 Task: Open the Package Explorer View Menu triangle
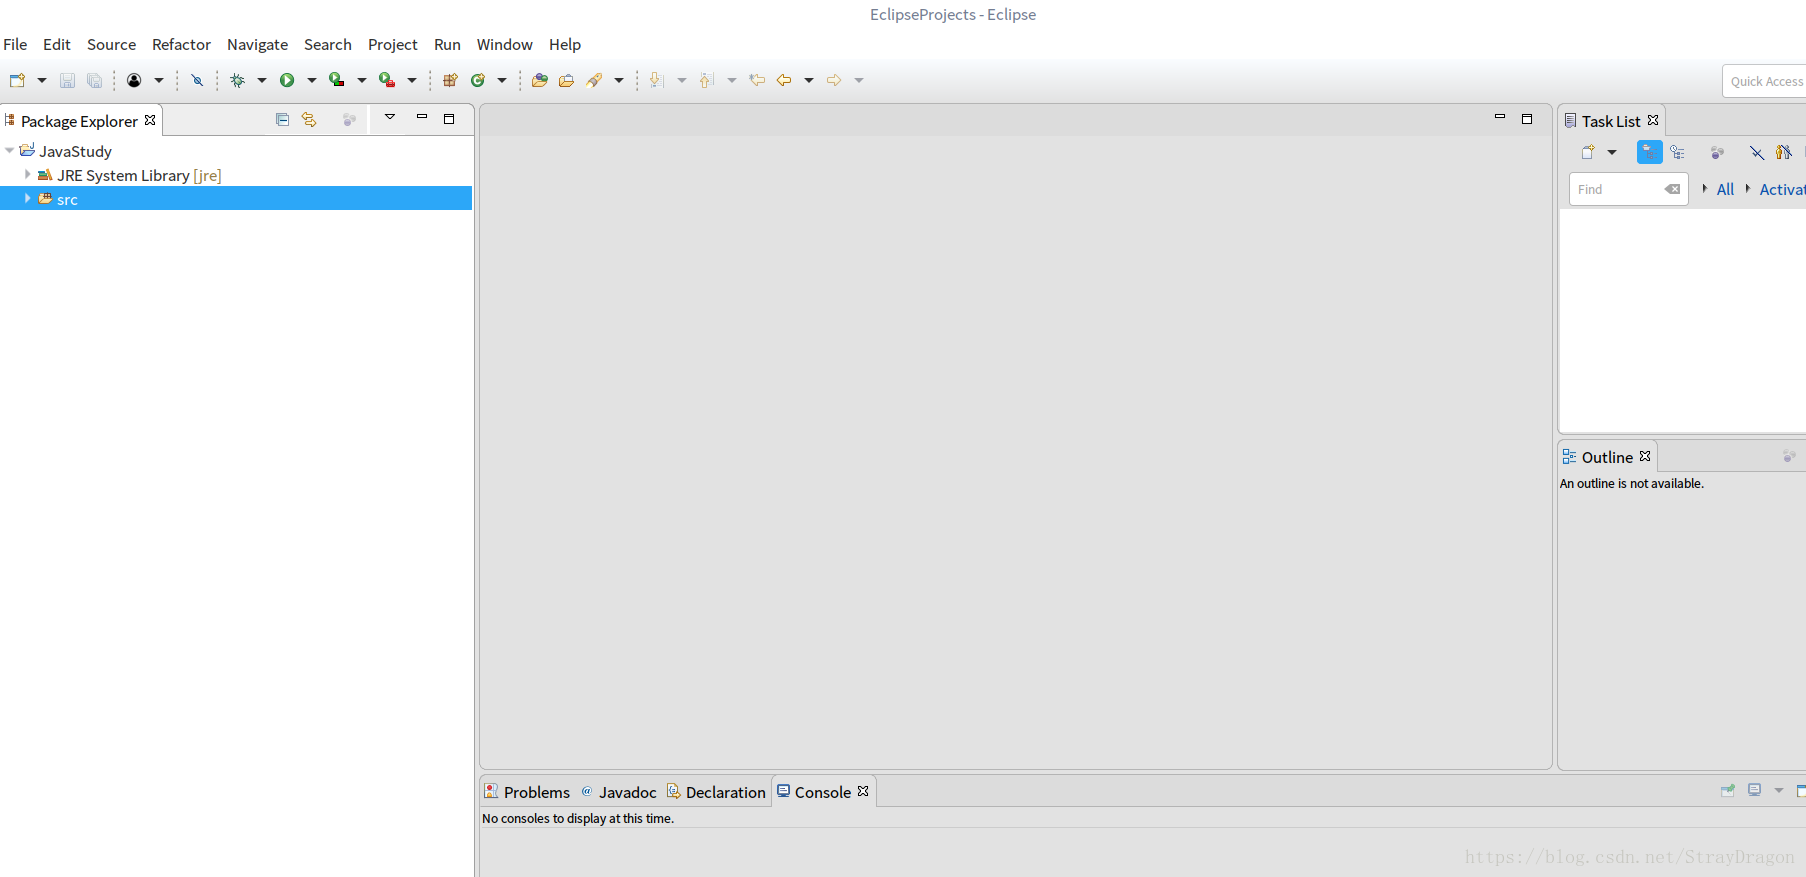pyautogui.click(x=390, y=118)
